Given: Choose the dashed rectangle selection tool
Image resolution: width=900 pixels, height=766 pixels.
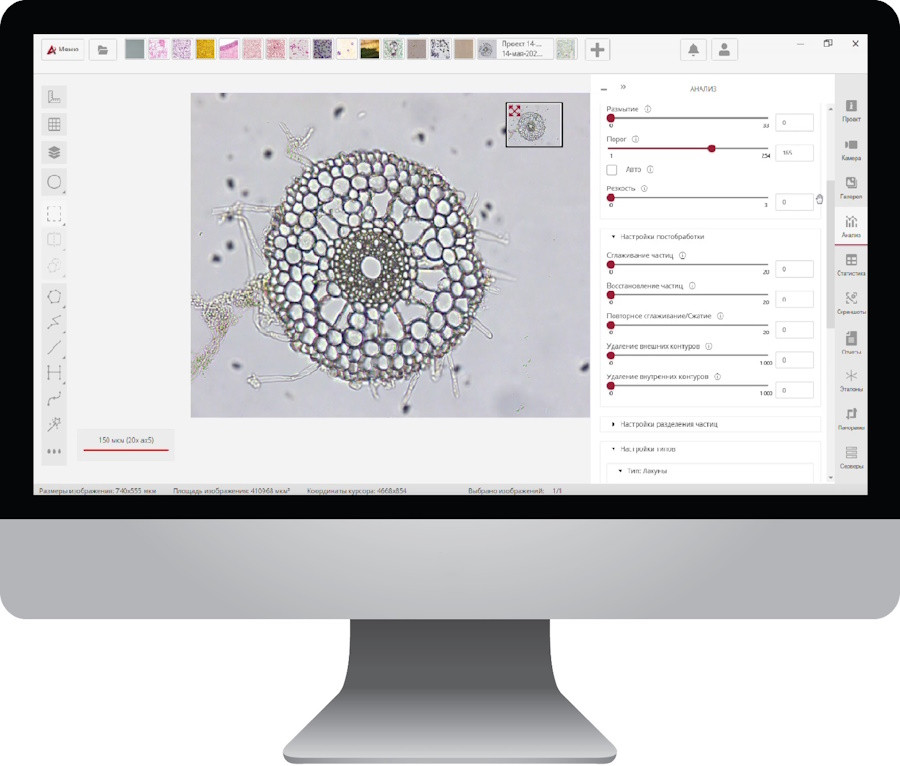Looking at the screenshot, I should (x=54, y=213).
